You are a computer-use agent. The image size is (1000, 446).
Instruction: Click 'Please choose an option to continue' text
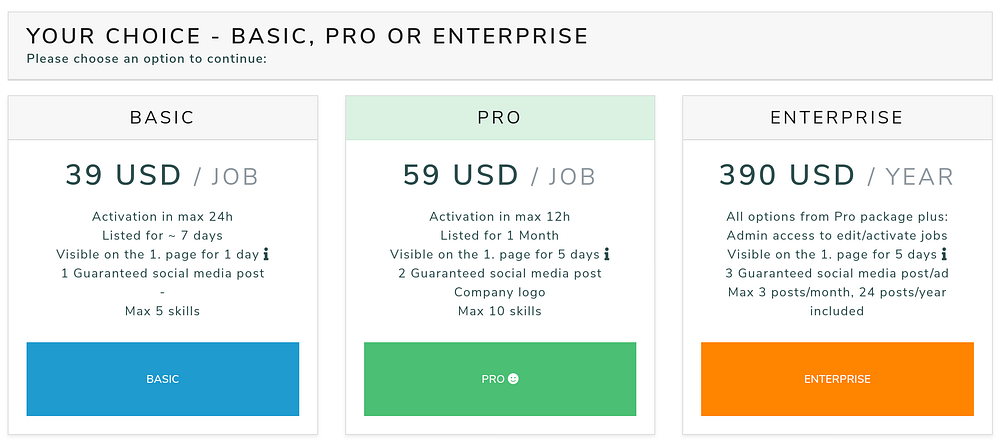147,58
